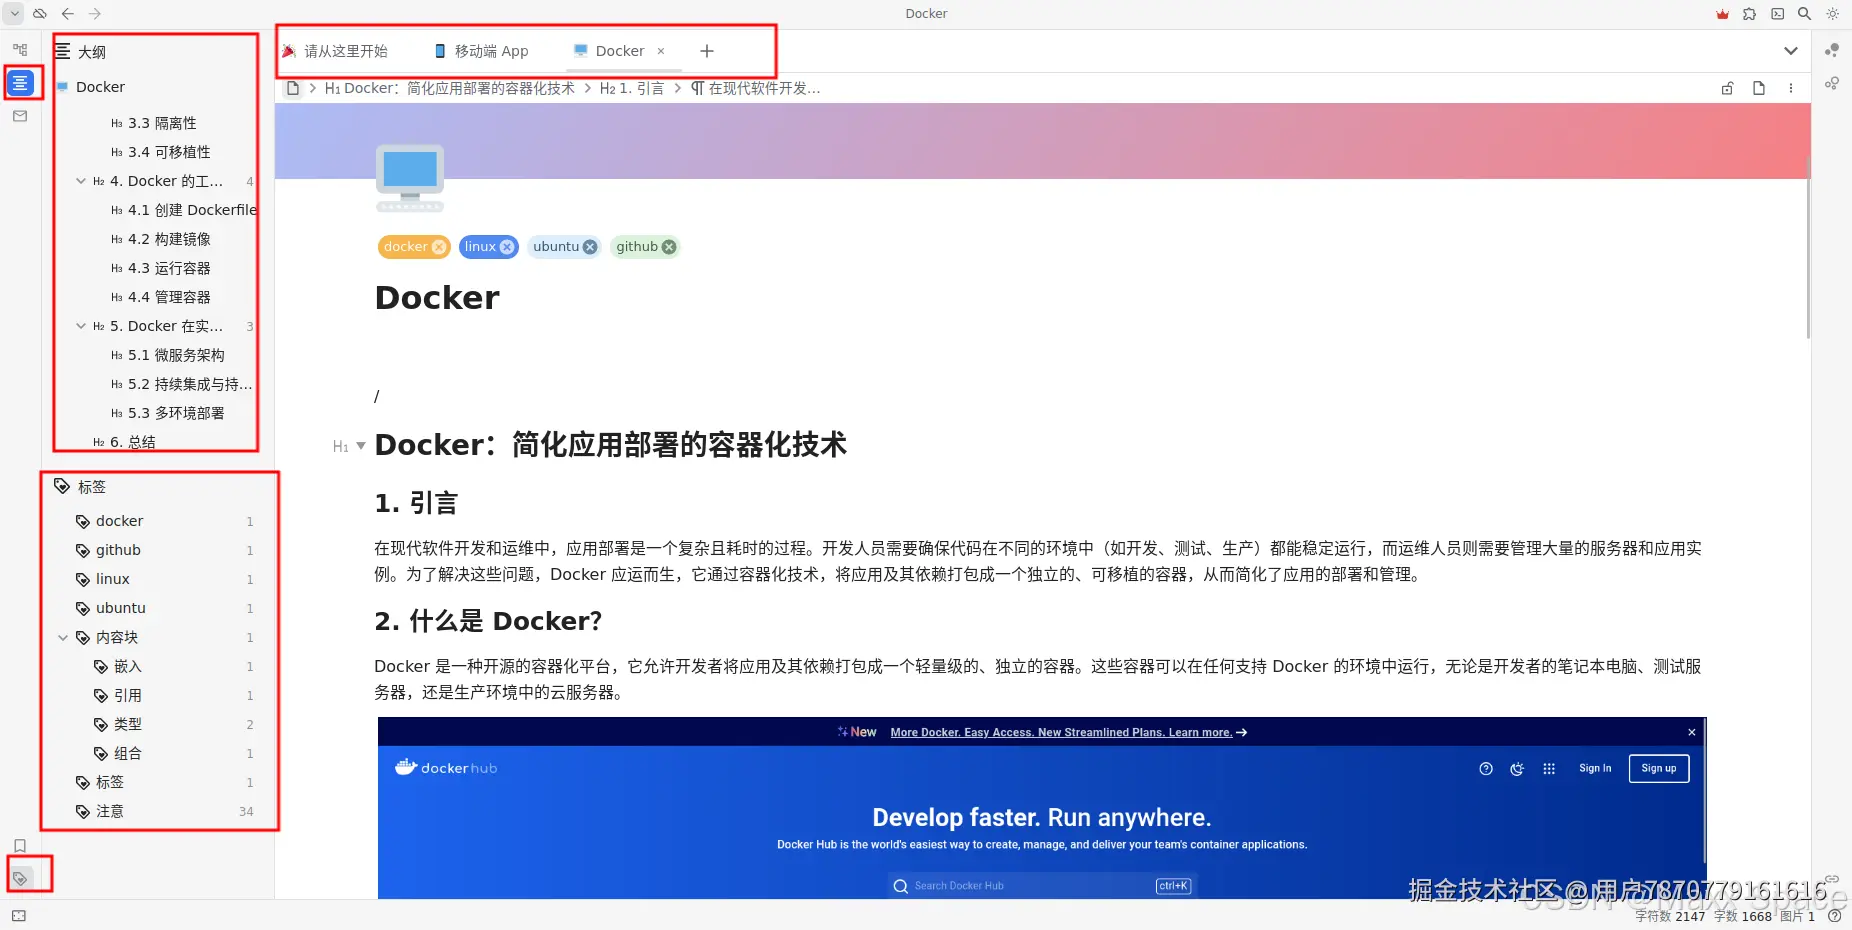Viewport: 1852px width, 930px height.
Task: Open global search magnifier icon
Action: pyautogui.click(x=1804, y=14)
